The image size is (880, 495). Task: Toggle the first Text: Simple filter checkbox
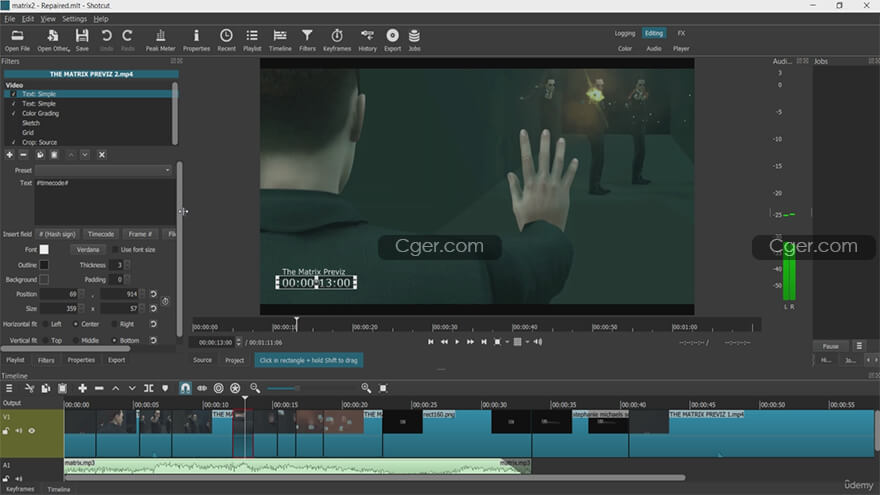[x=13, y=94]
